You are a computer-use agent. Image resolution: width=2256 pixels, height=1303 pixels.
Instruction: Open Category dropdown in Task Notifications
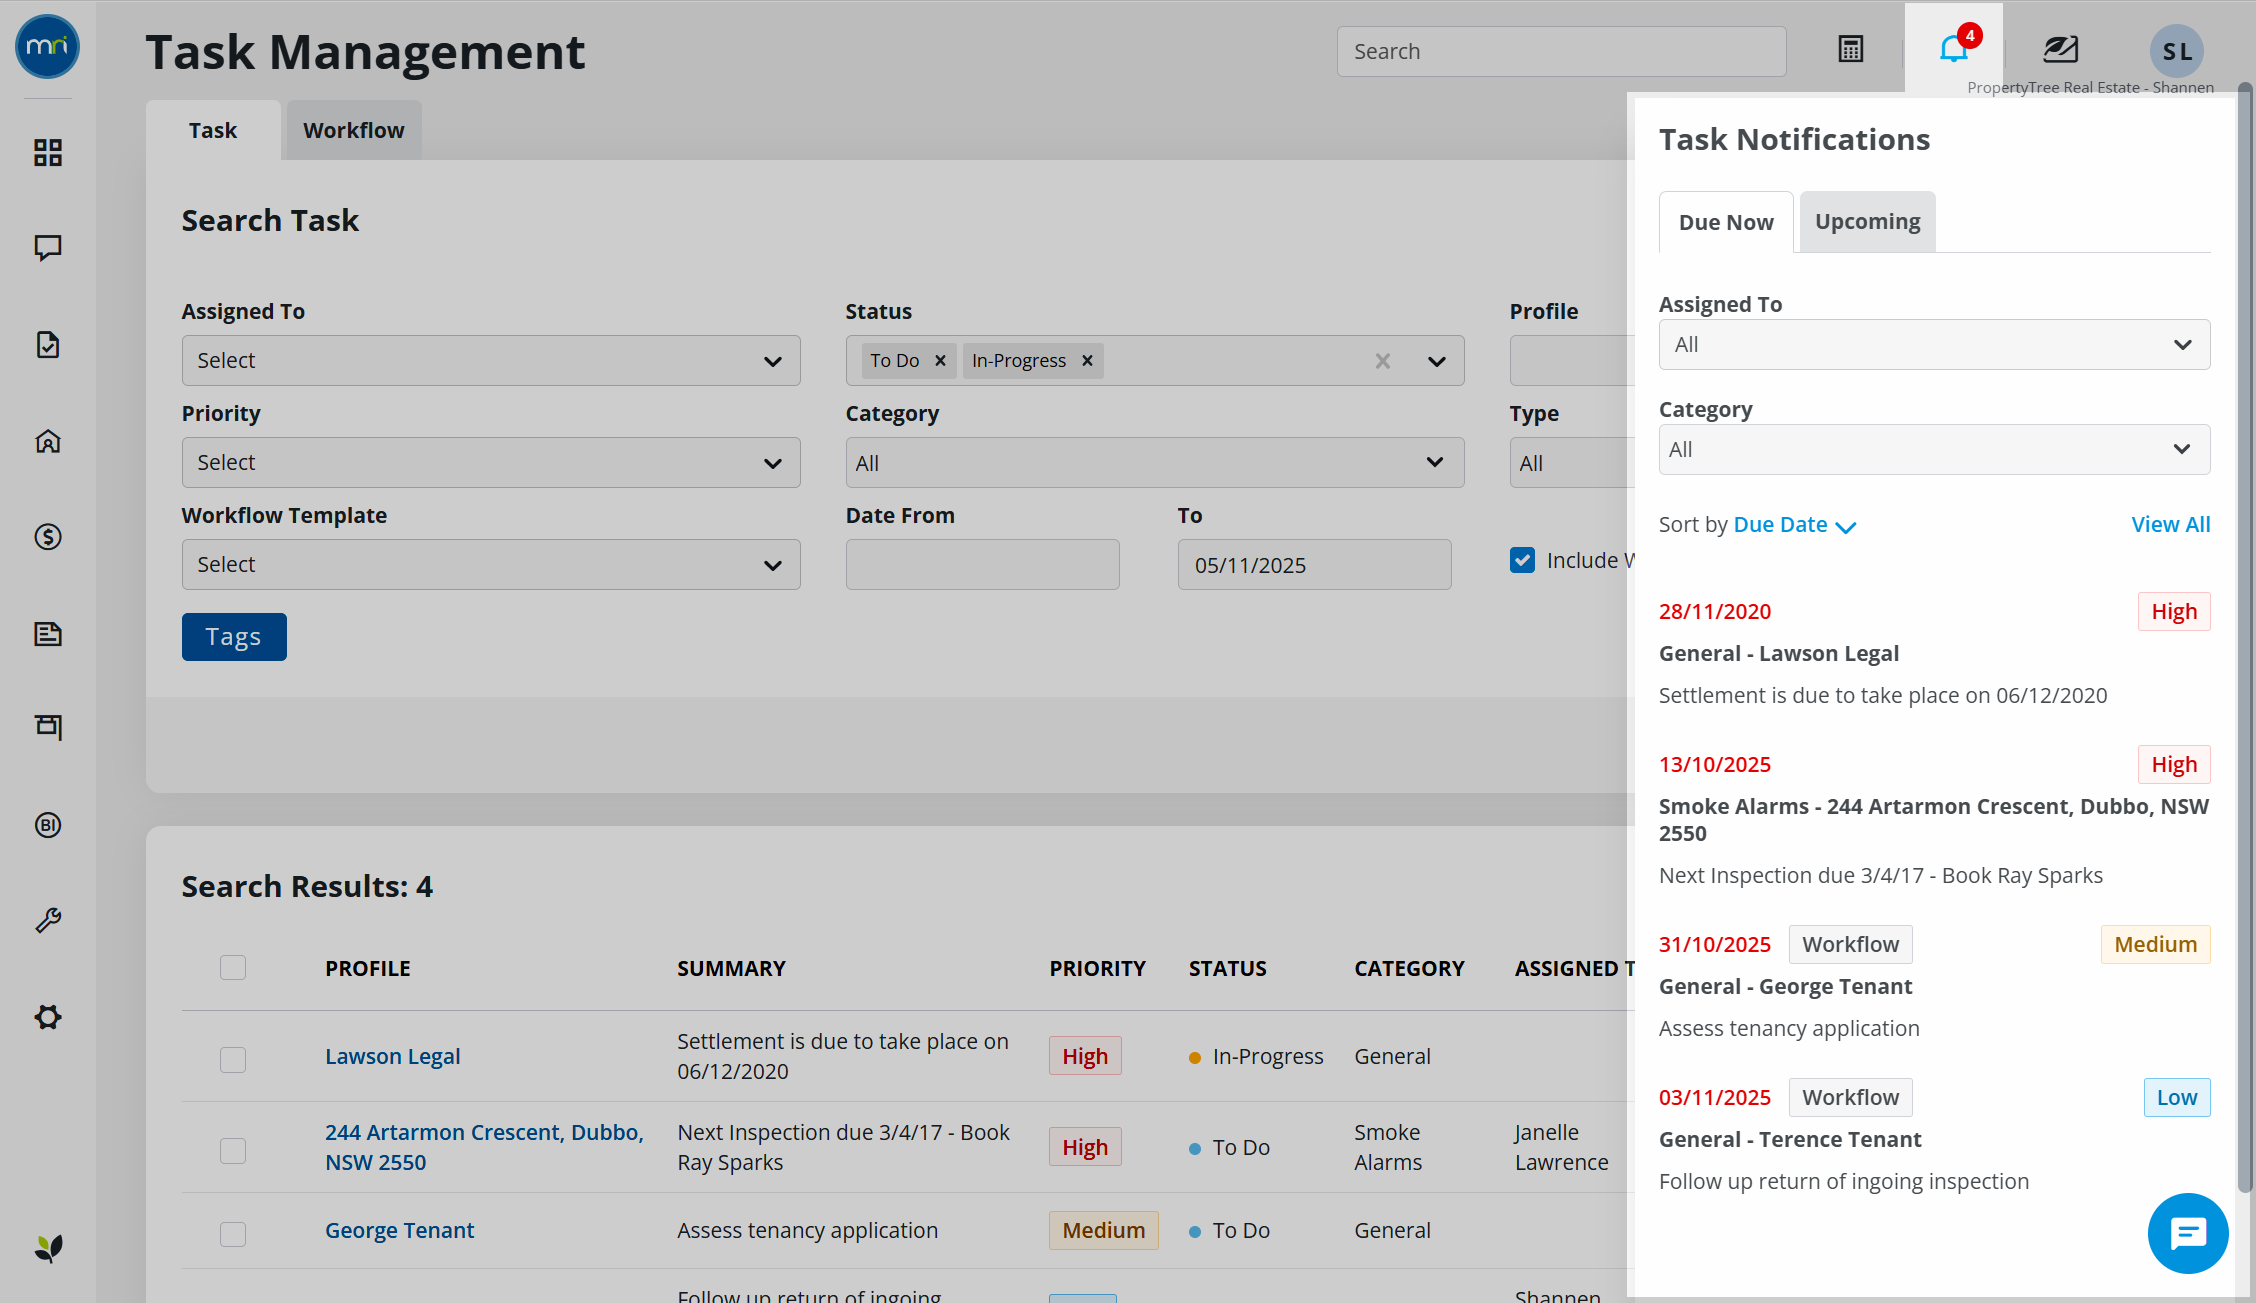[x=1934, y=449]
